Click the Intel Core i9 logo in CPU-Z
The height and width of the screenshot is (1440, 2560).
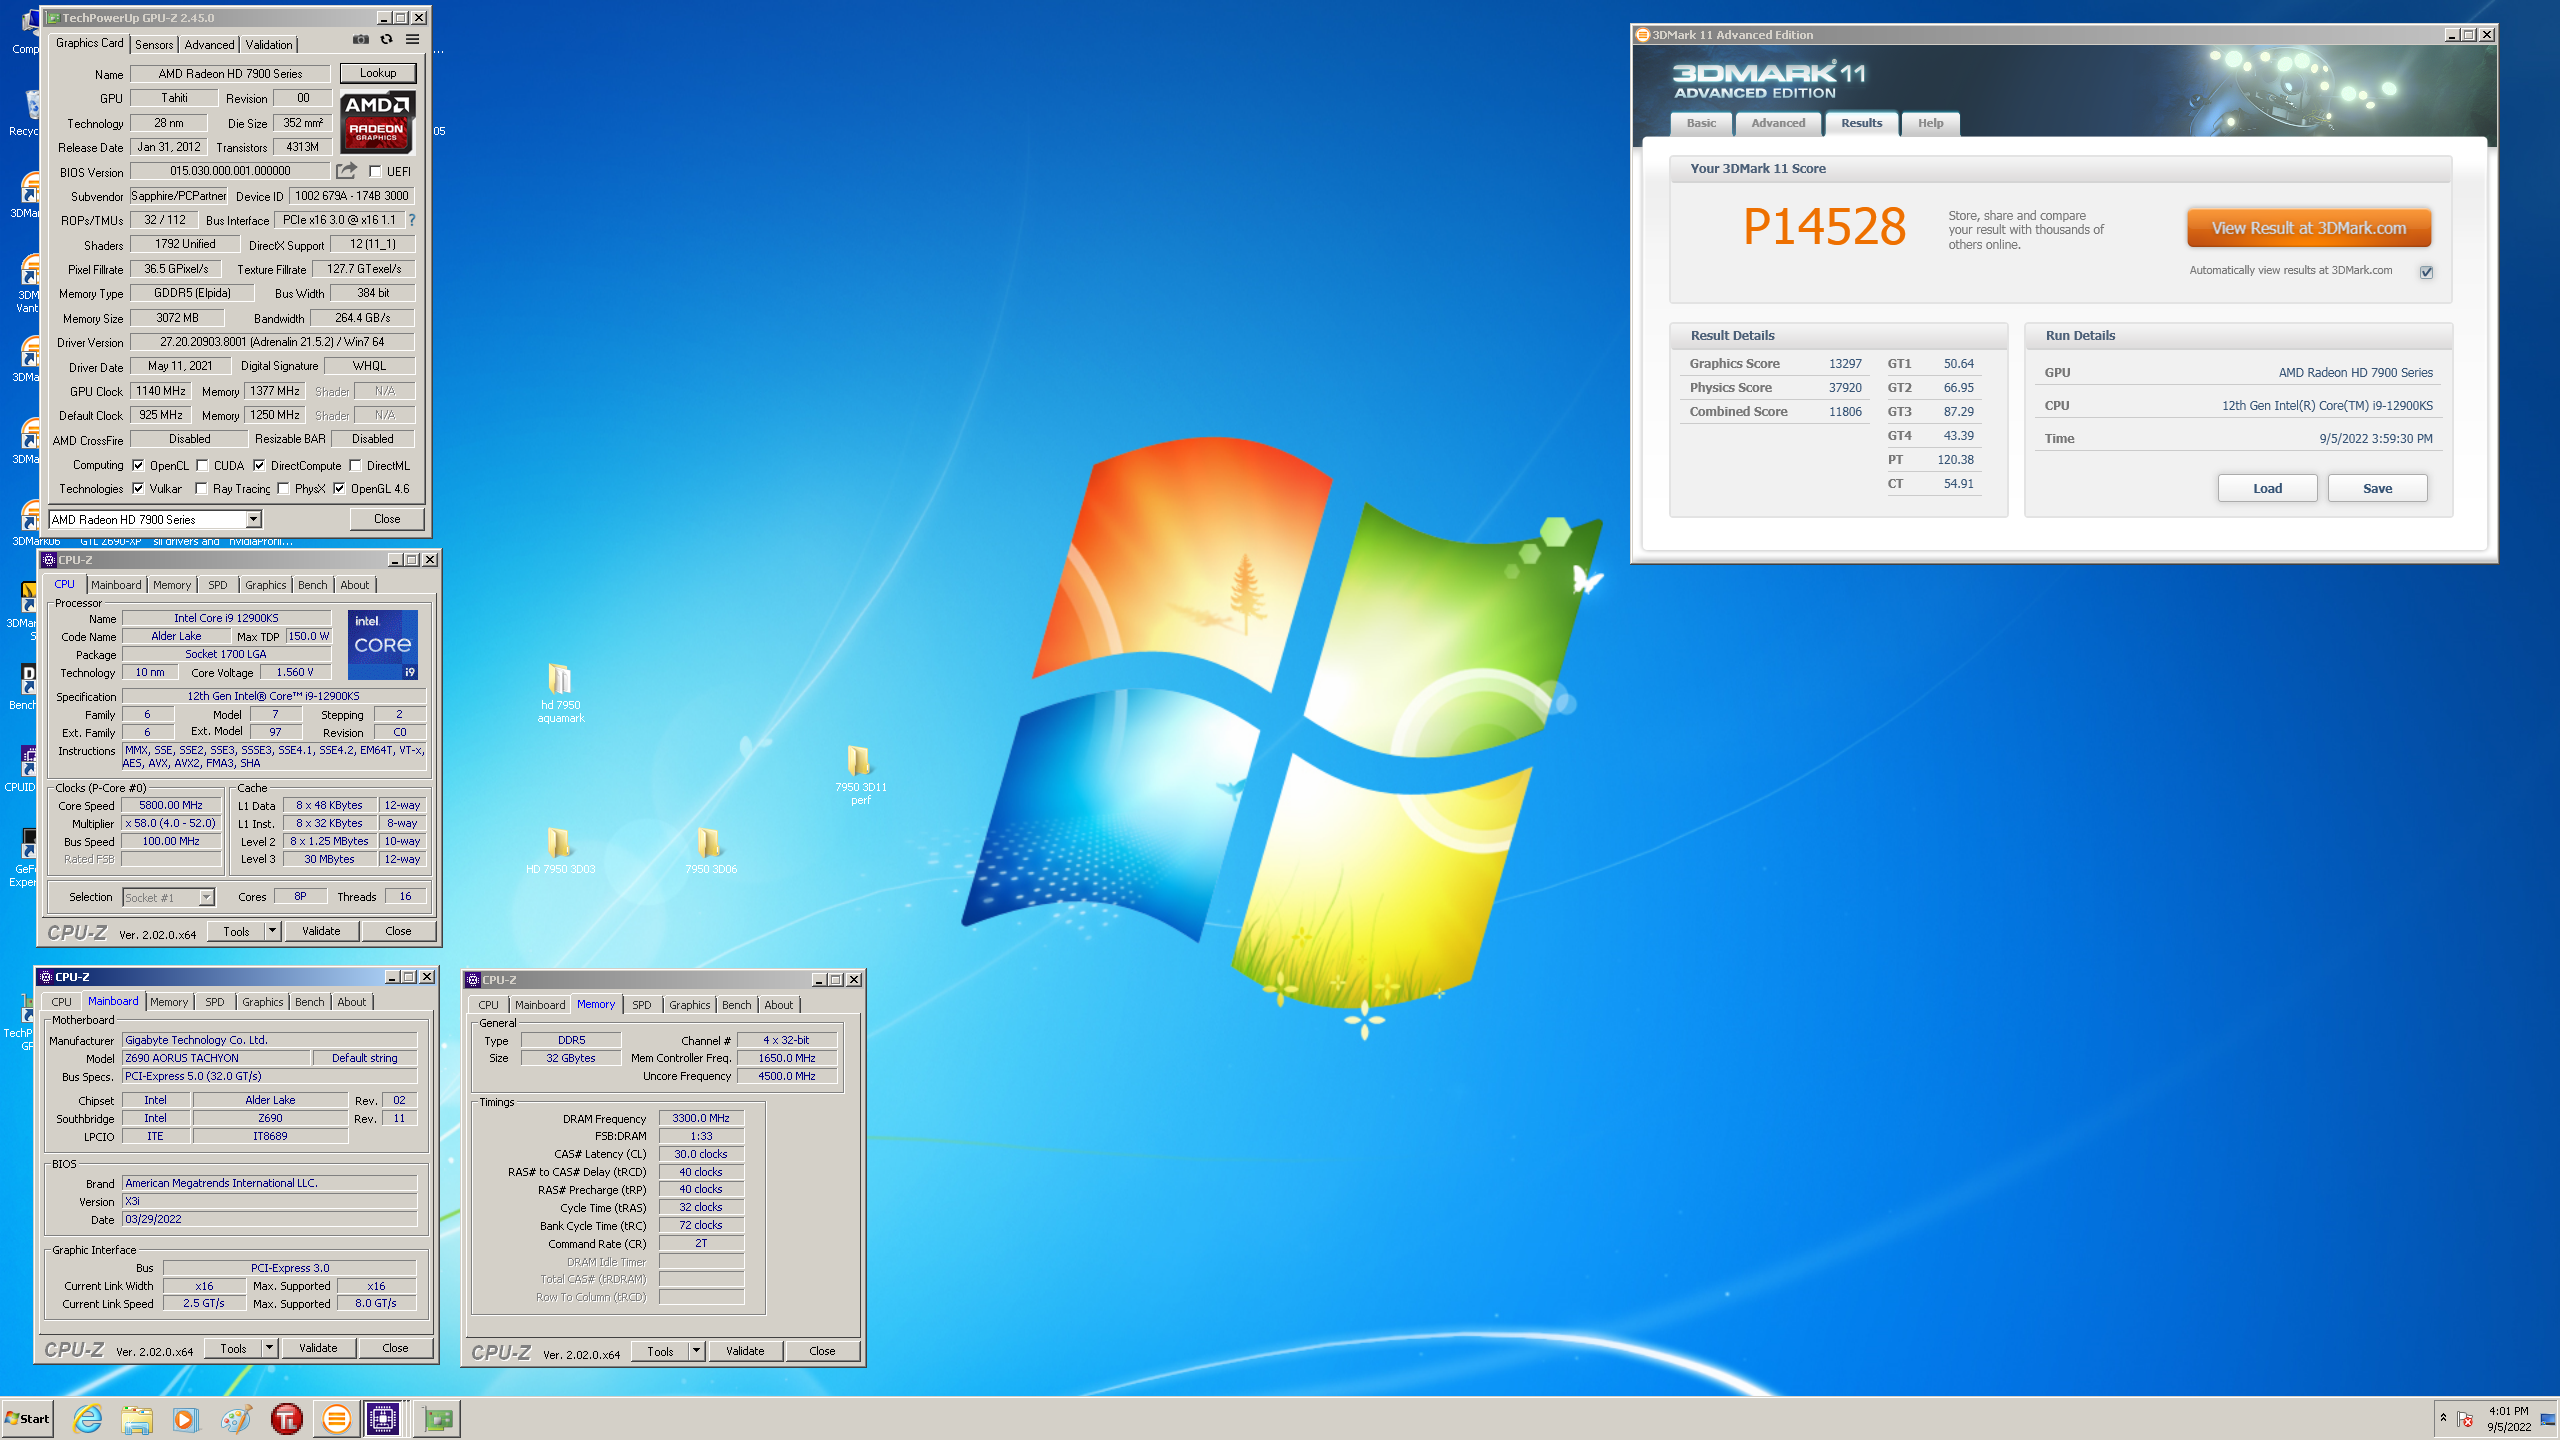click(x=383, y=645)
